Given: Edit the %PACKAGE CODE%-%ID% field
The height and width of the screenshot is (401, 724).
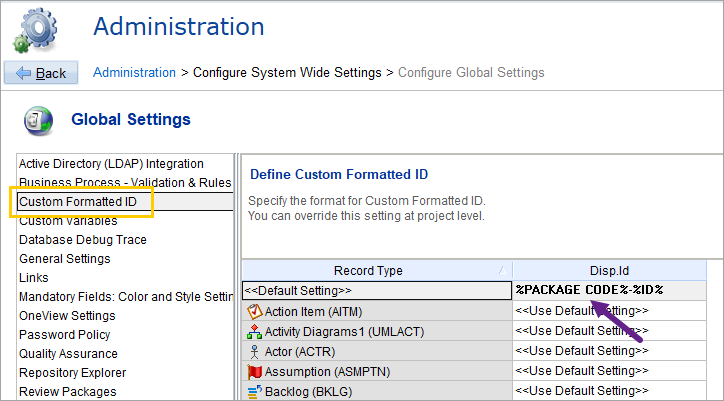Looking at the screenshot, I should click(x=609, y=290).
